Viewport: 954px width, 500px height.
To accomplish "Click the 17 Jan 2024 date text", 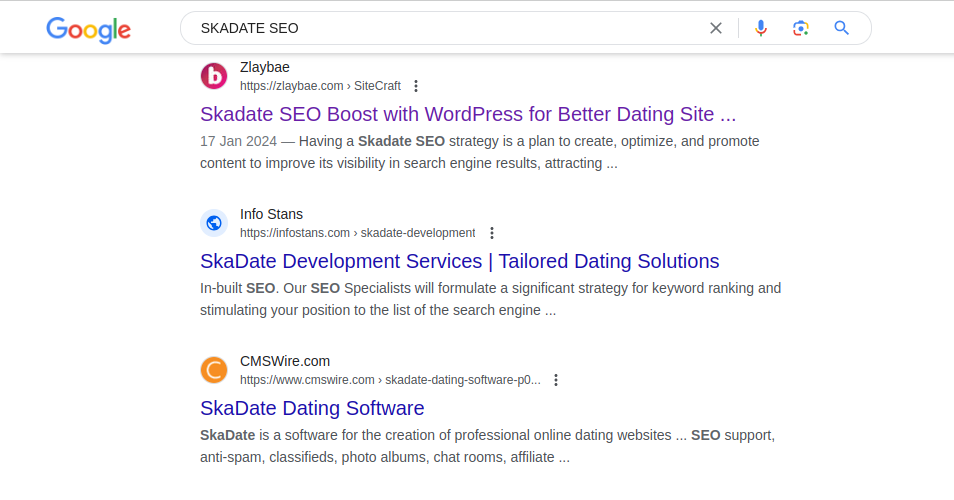I will coord(238,141).
